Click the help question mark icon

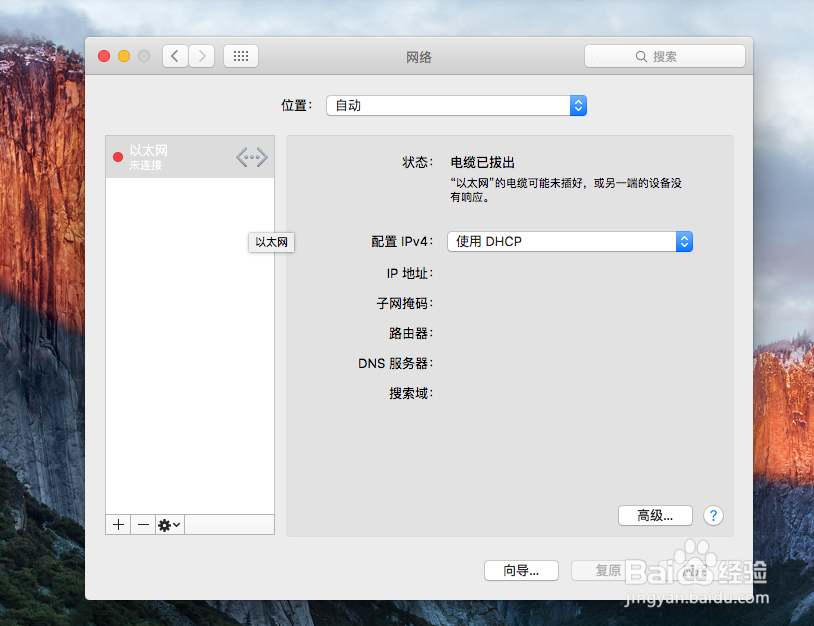click(713, 515)
